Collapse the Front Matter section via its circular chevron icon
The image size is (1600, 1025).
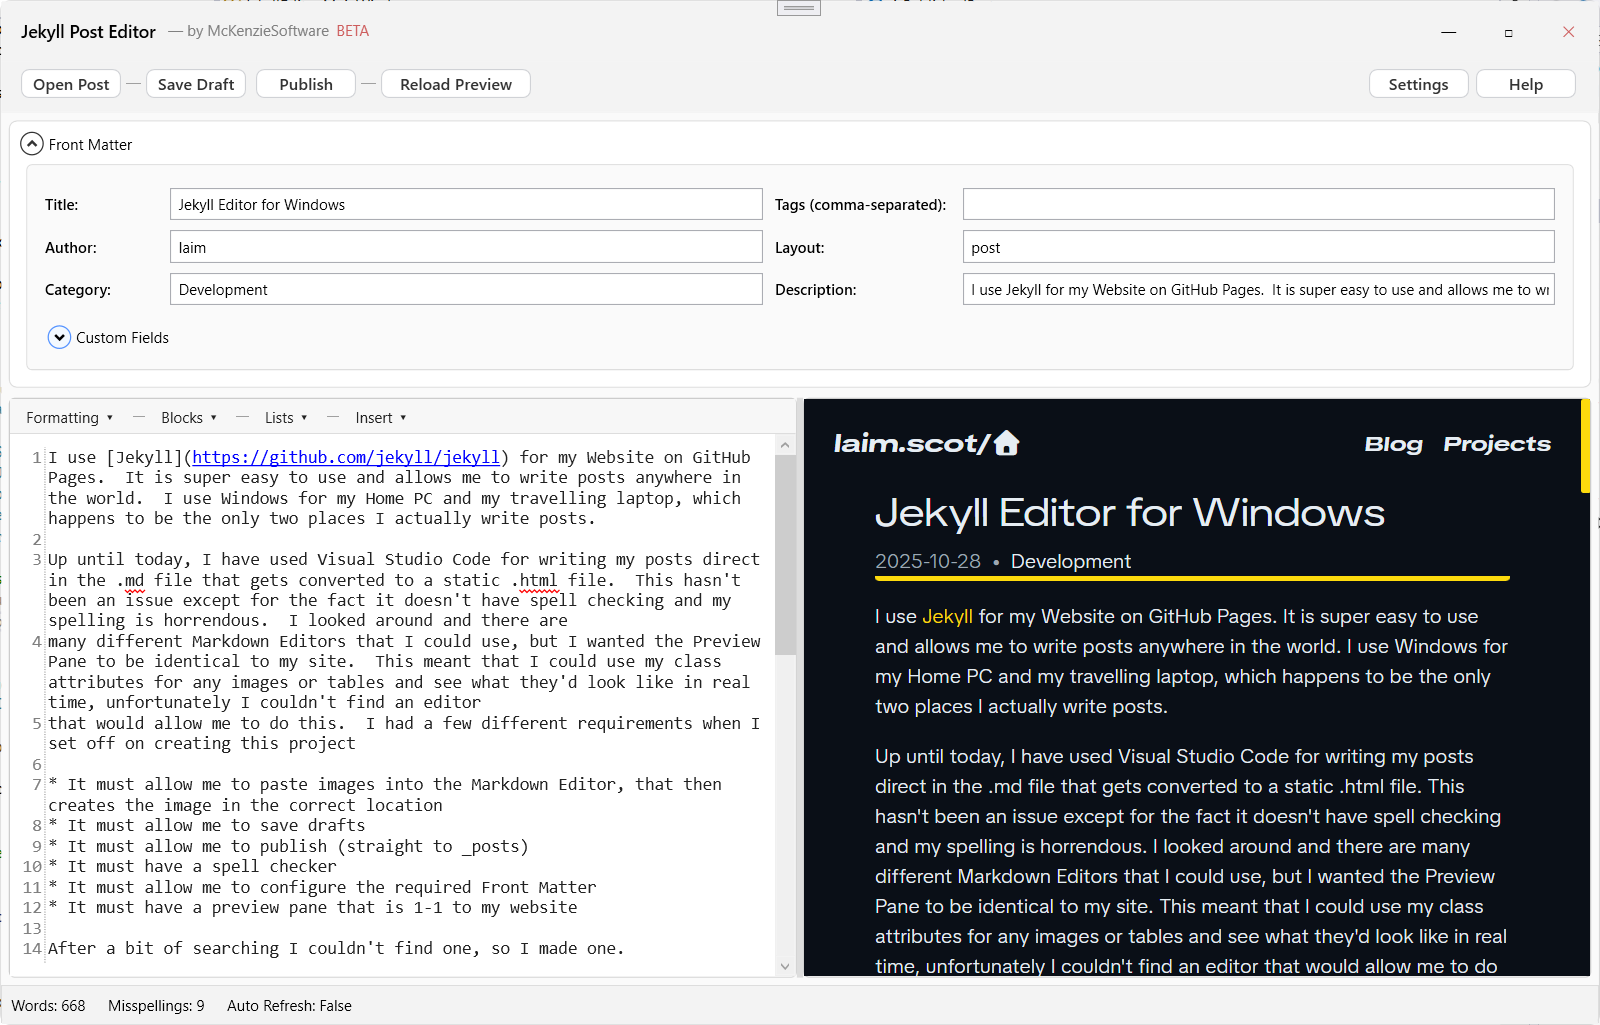pyautogui.click(x=32, y=143)
